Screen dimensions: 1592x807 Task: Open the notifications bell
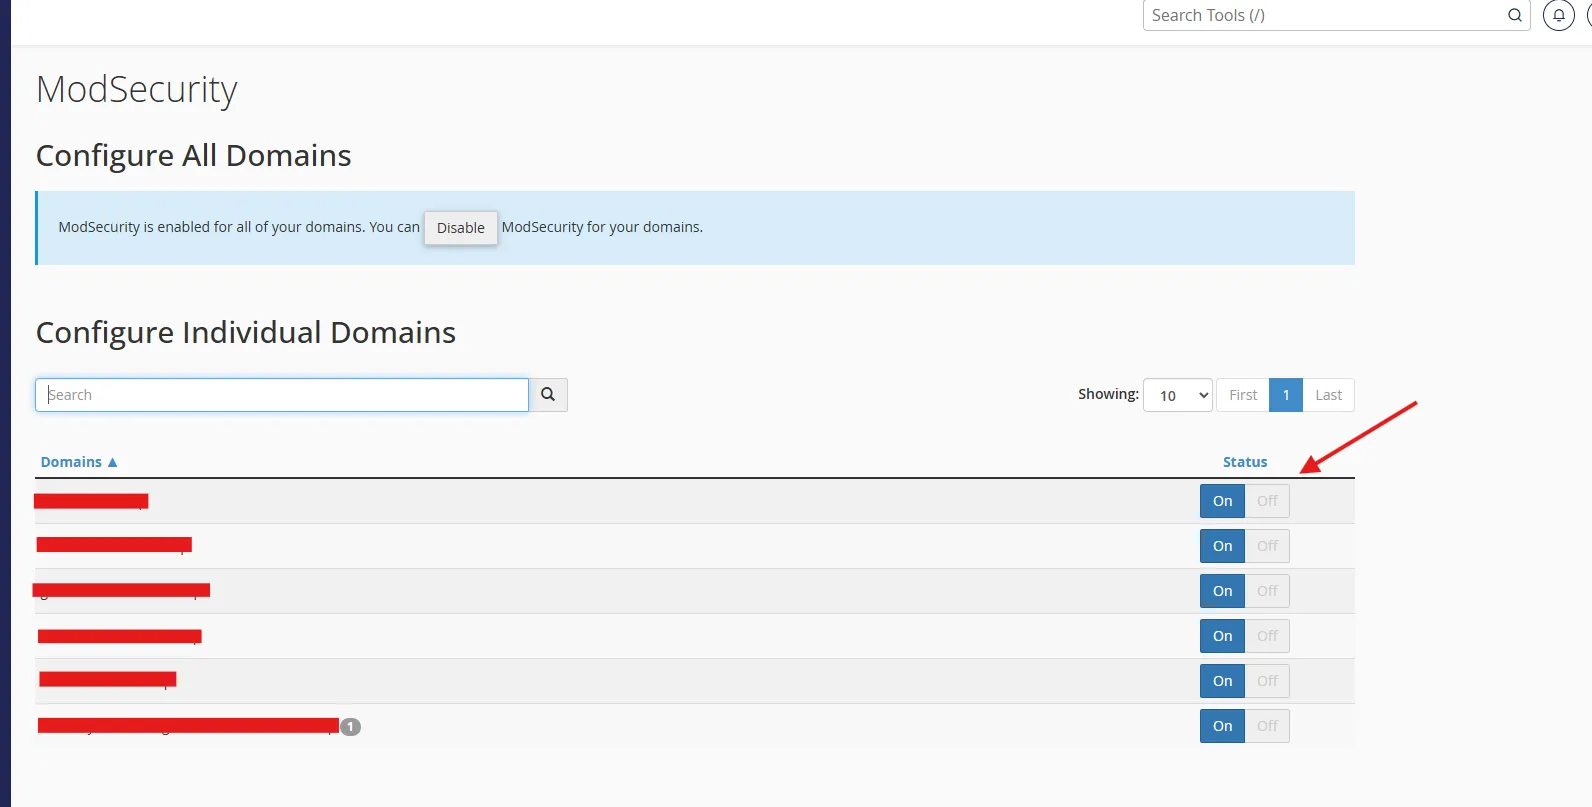pos(1559,15)
